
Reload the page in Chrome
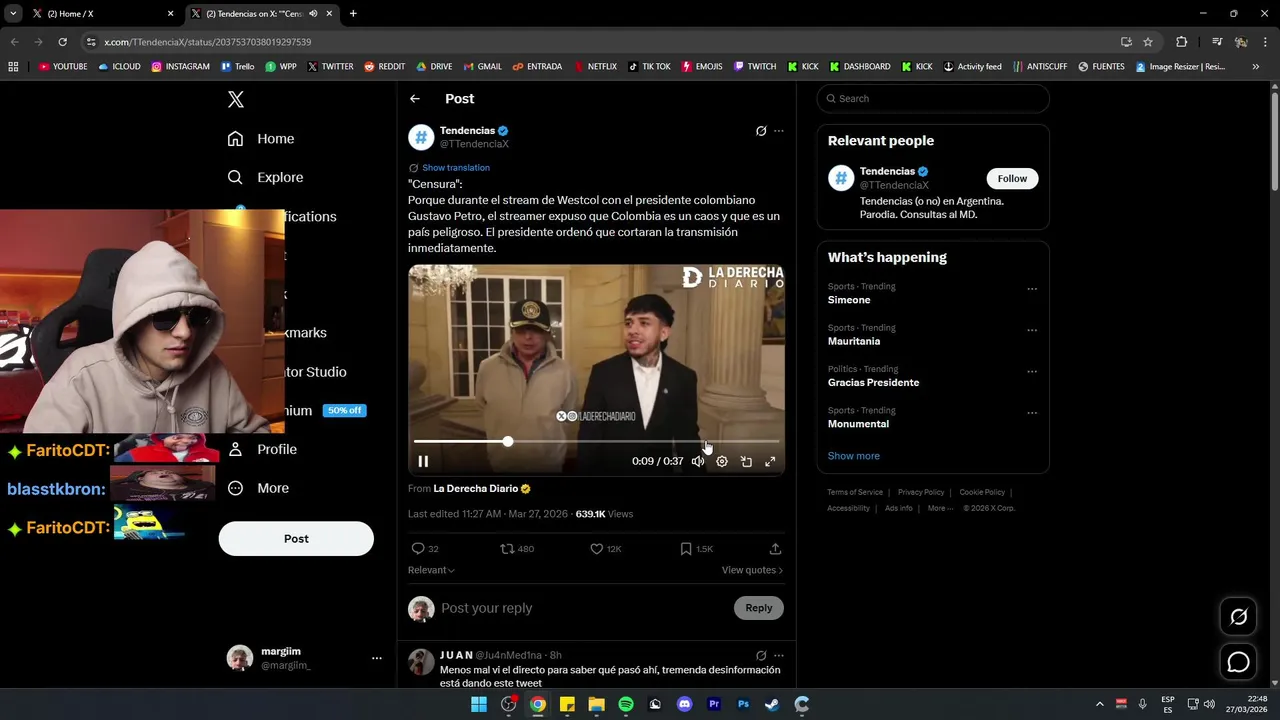(x=62, y=42)
